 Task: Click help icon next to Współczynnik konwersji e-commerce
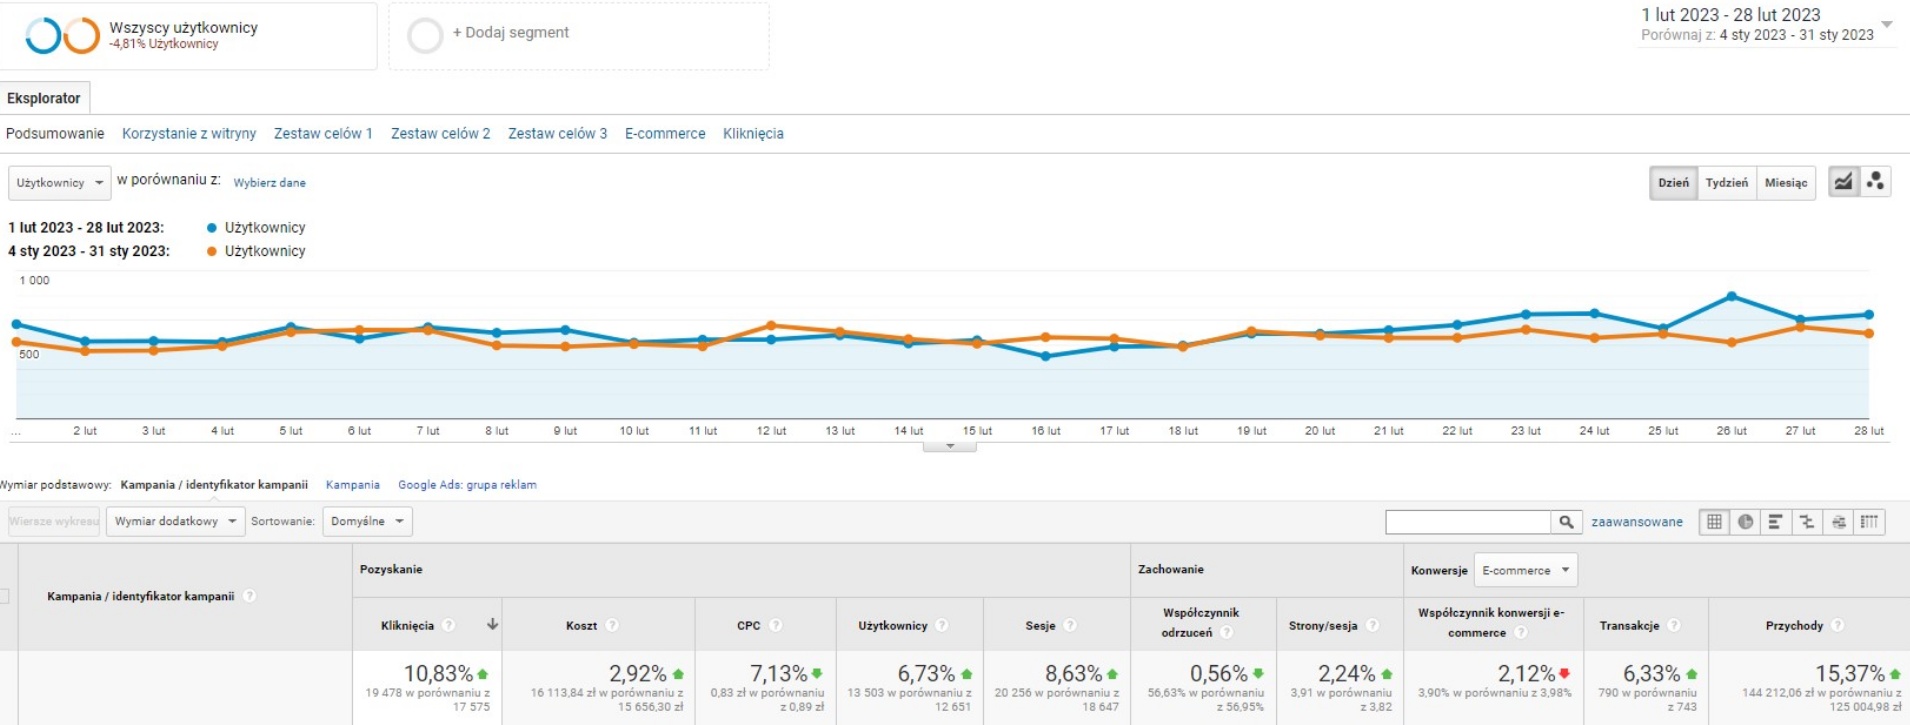pyautogui.click(x=1521, y=632)
